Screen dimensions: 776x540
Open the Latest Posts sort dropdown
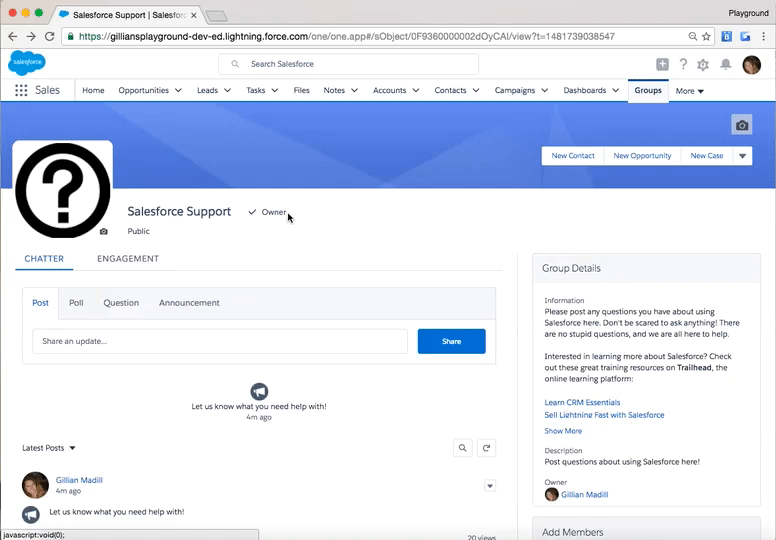tap(48, 448)
